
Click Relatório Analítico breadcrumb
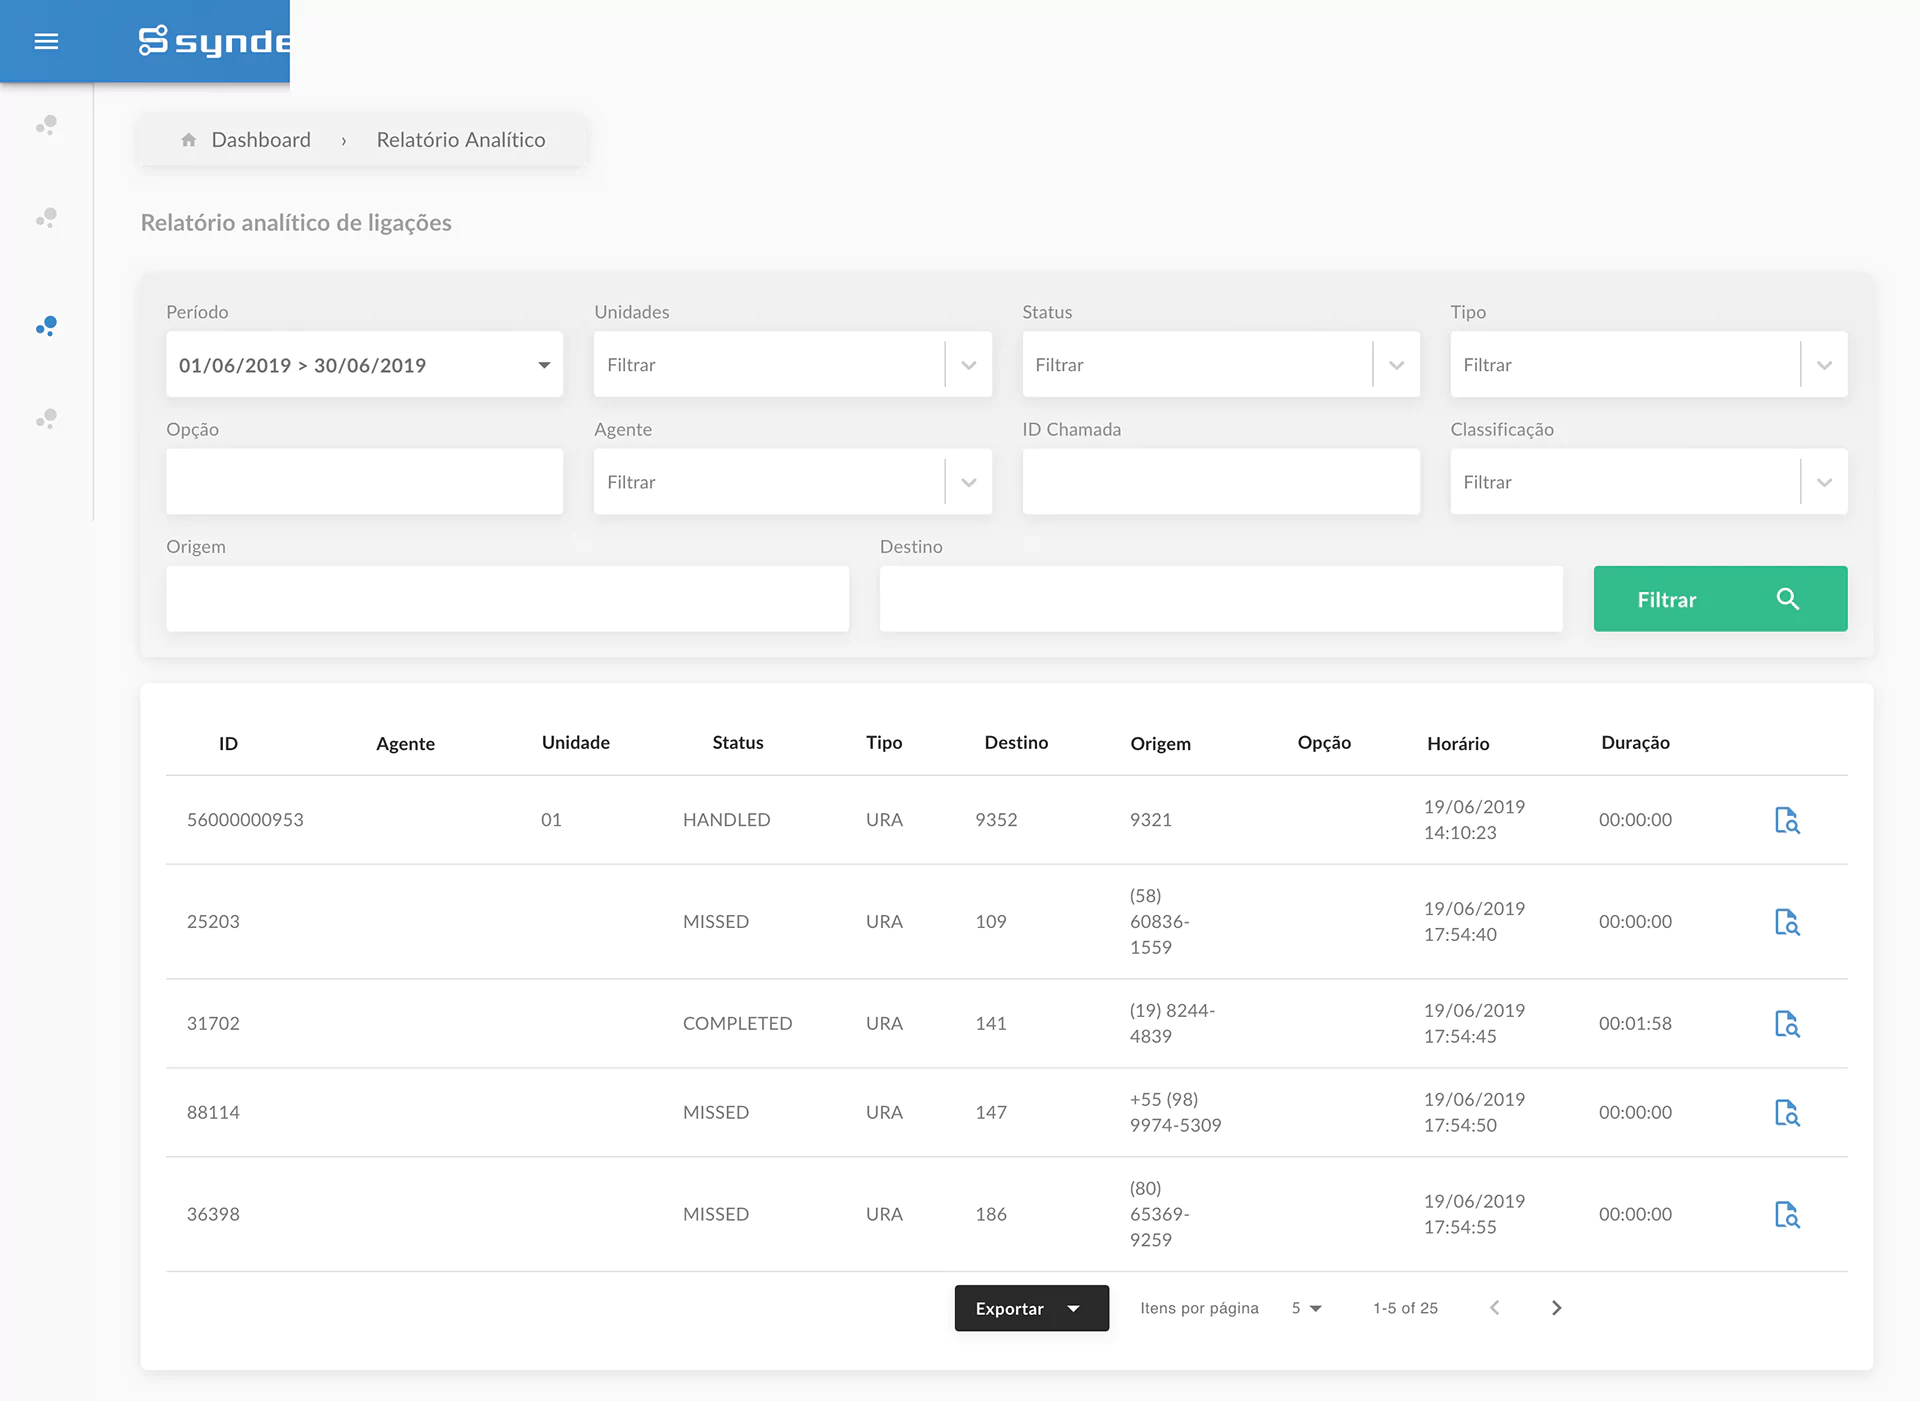click(461, 140)
